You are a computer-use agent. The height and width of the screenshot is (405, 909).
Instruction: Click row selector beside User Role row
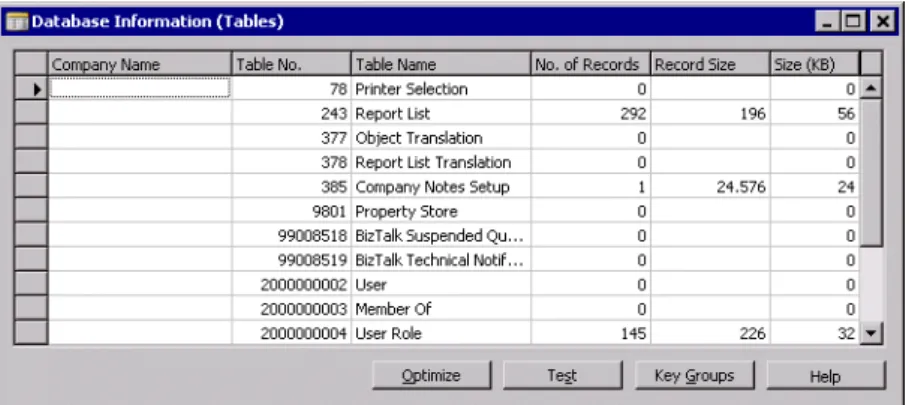[31, 333]
